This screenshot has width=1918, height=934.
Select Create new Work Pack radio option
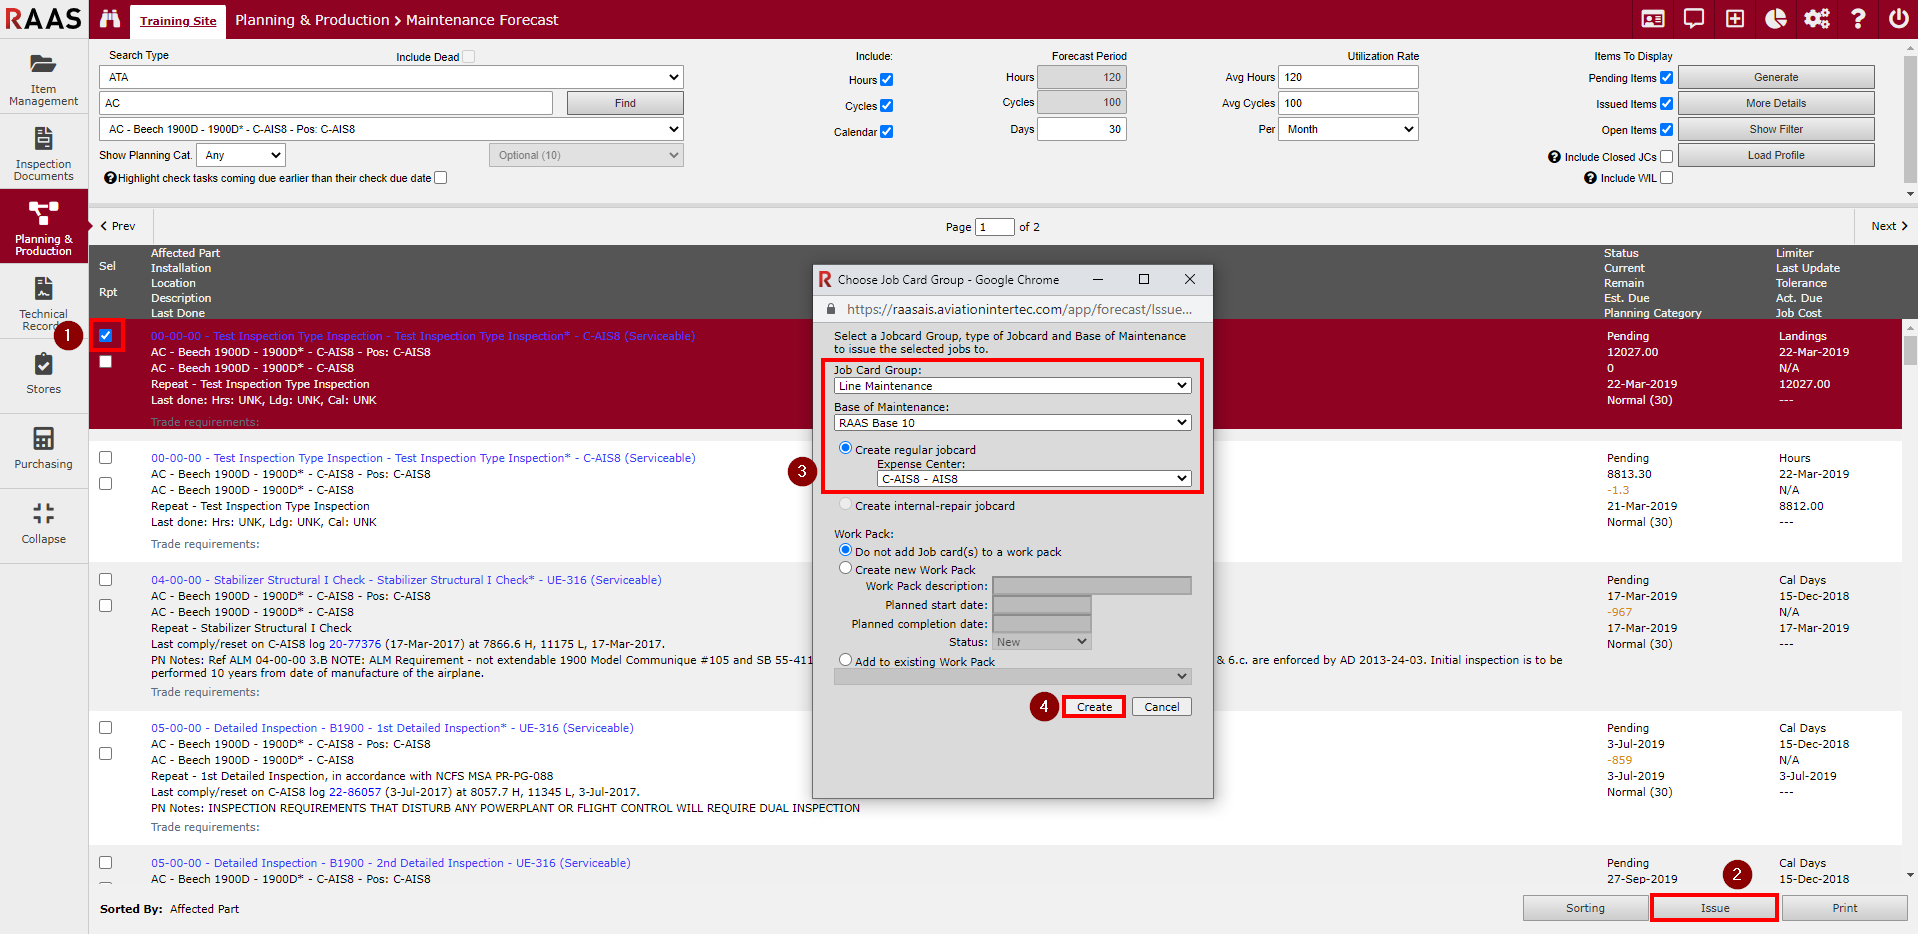coord(846,569)
